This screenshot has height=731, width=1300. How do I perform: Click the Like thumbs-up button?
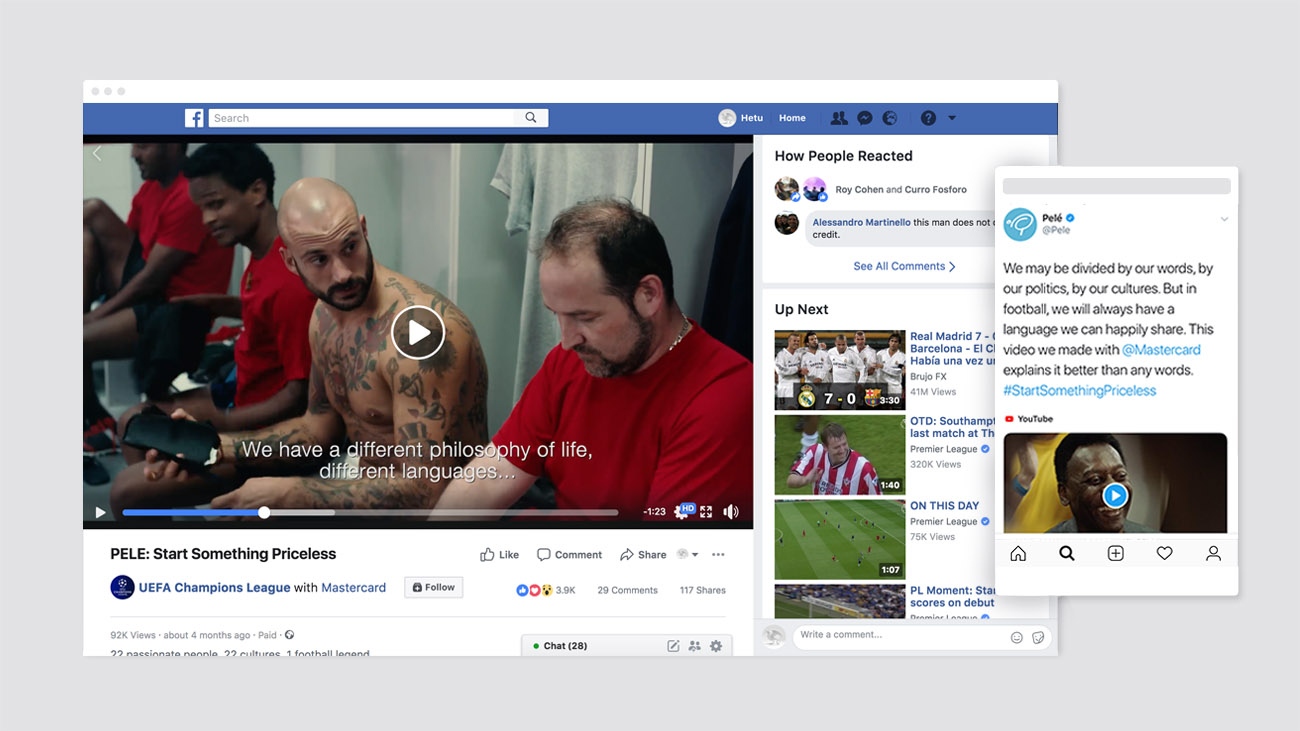pyautogui.click(x=499, y=554)
